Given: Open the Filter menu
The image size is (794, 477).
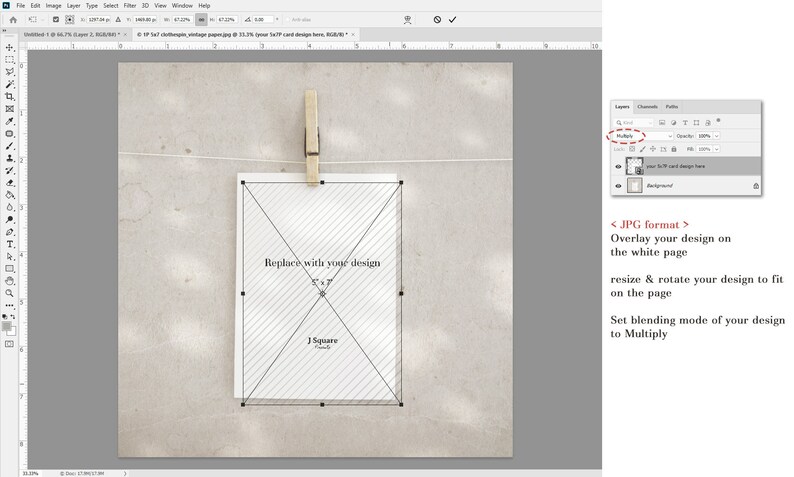Looking at the screenshot, I should (x=130, y=6).
